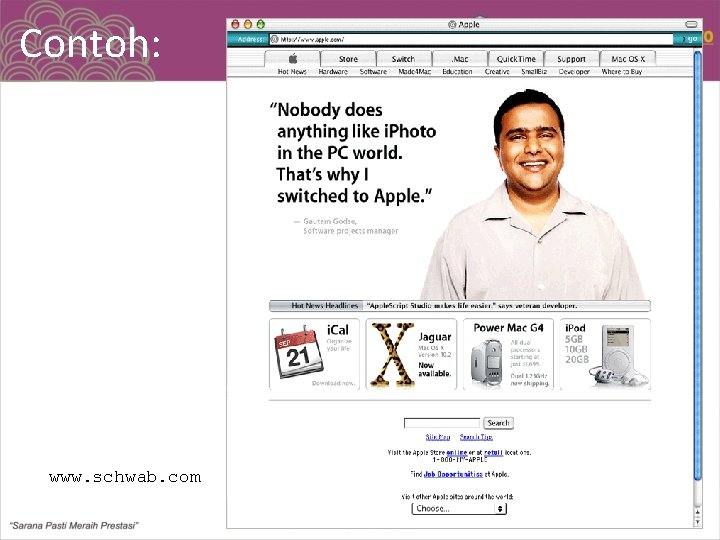This screenshot has height=540, width=720.
Task: Select Developer in sub-navigation
Action: click(574, 72)
